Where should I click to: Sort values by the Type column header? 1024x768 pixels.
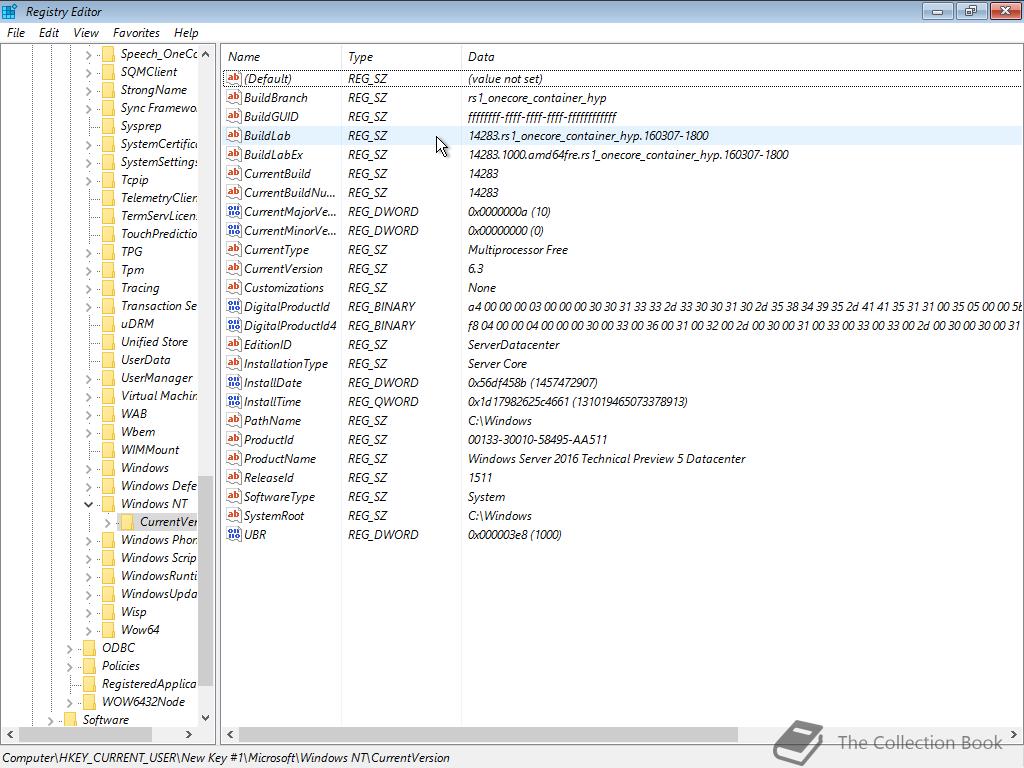pos(401,57)
